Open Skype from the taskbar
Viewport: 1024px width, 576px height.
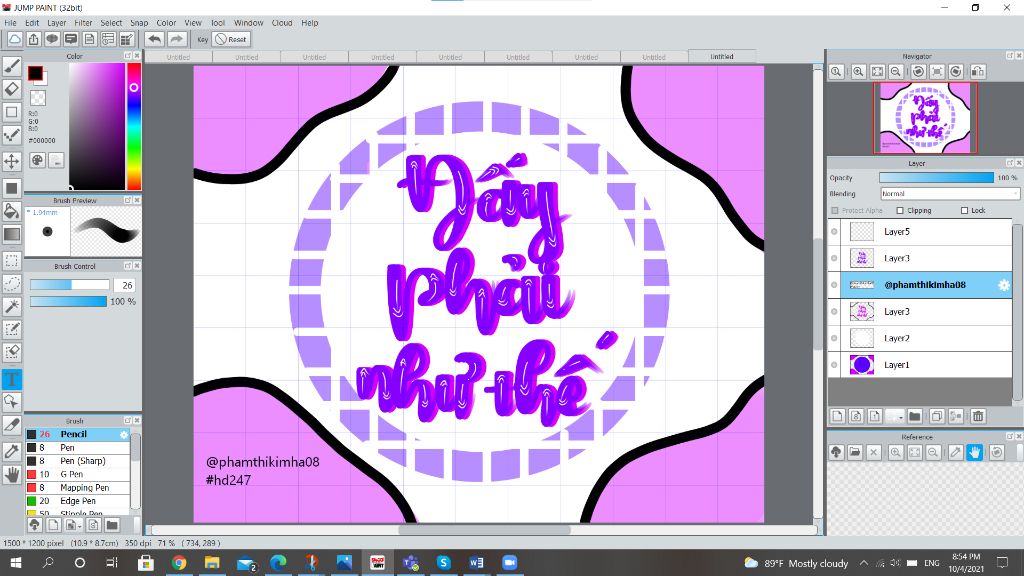pos(443,562)
